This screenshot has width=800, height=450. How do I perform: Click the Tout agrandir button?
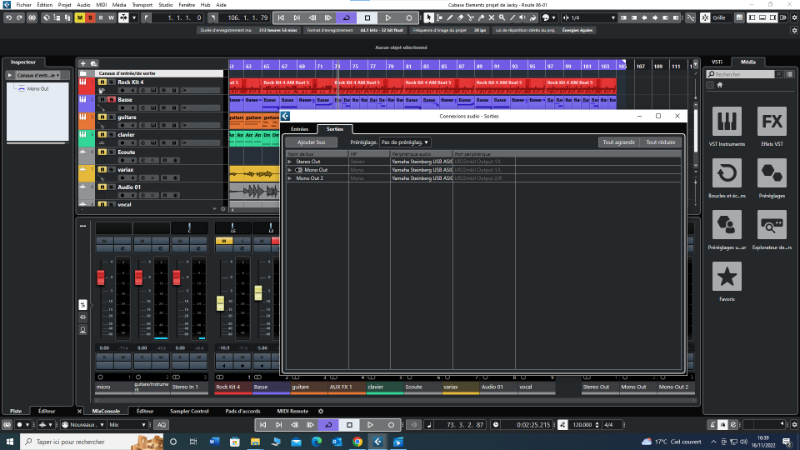[617, 142]
